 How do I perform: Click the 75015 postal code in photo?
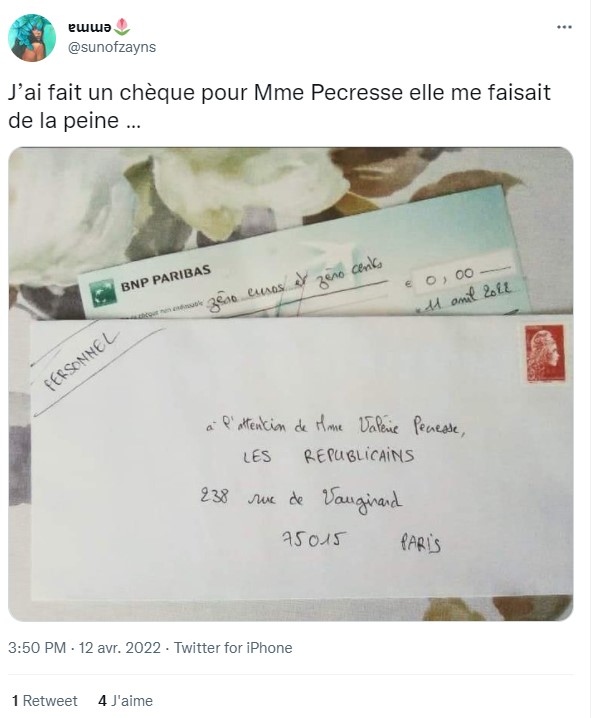pyautogui.click(x=314, y=539)
